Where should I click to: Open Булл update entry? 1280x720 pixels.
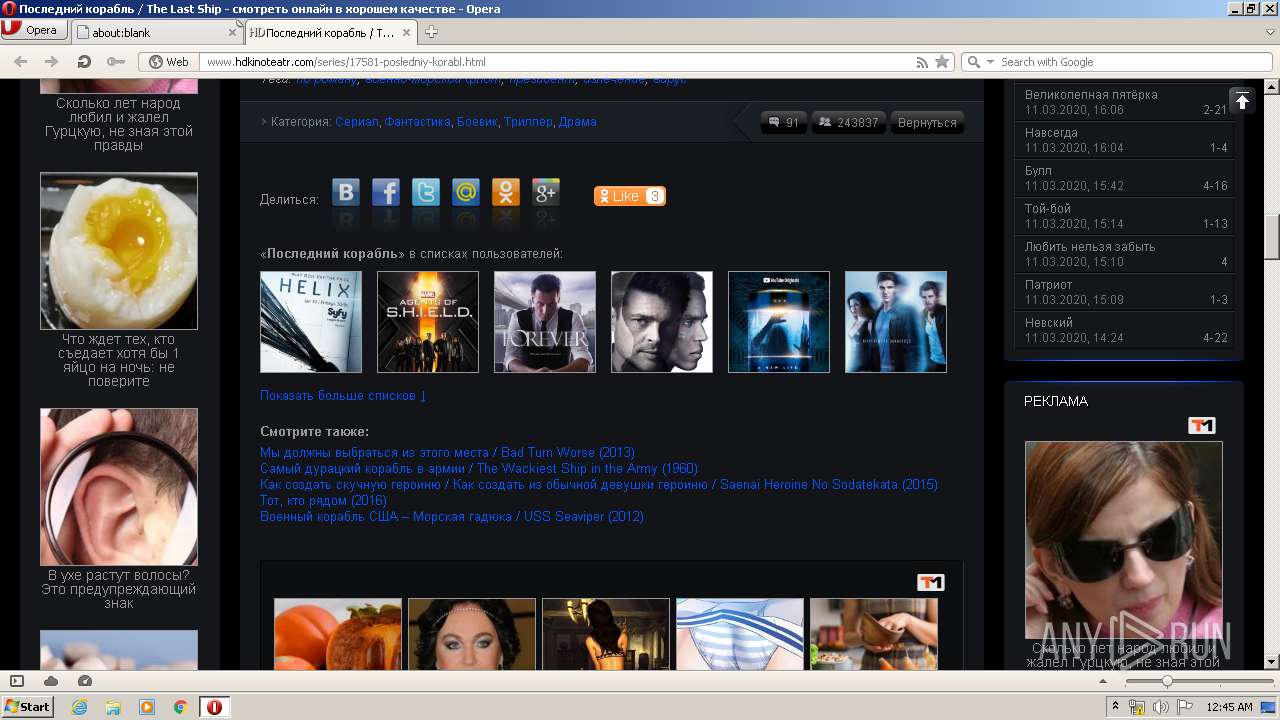click(x=1126, y=178)
